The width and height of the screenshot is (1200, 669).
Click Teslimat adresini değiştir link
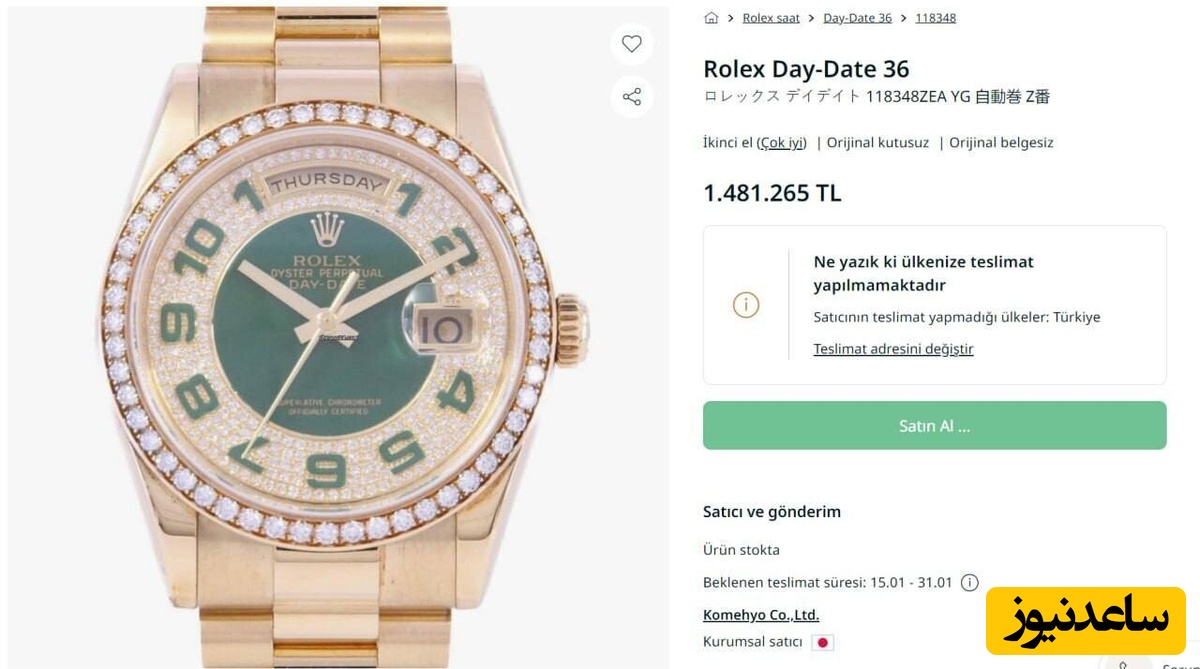[x=893, y=348]
